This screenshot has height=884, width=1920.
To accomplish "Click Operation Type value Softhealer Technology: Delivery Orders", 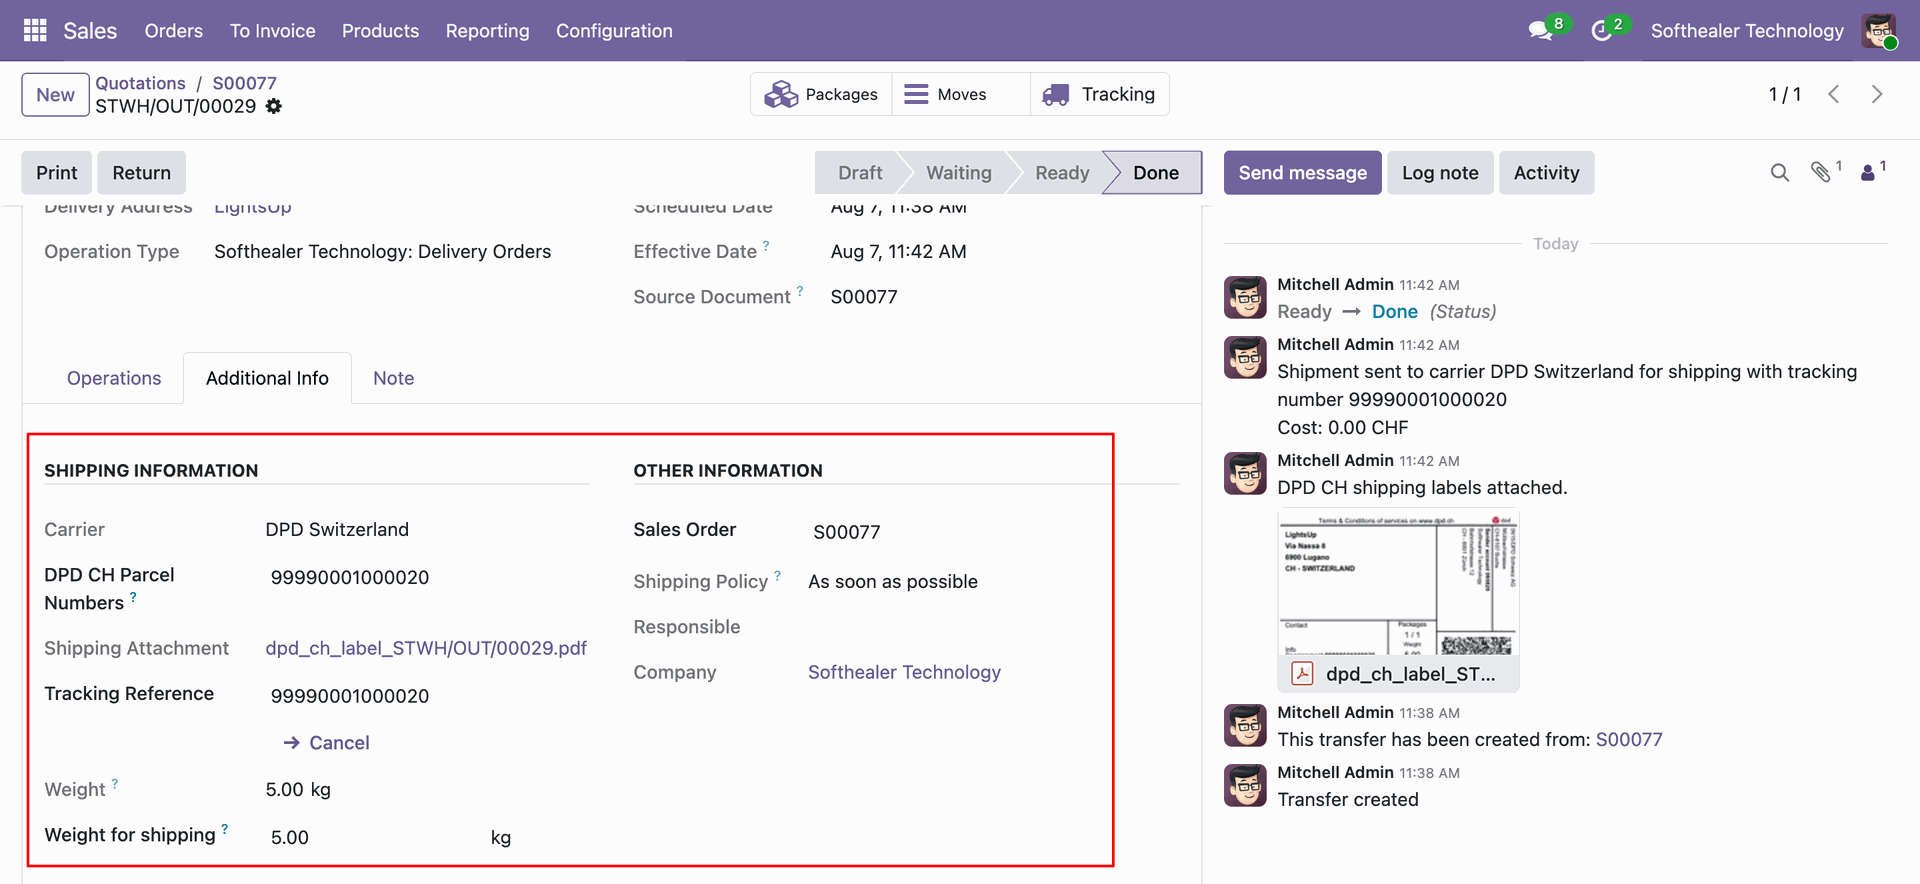I will coord(382,251).
